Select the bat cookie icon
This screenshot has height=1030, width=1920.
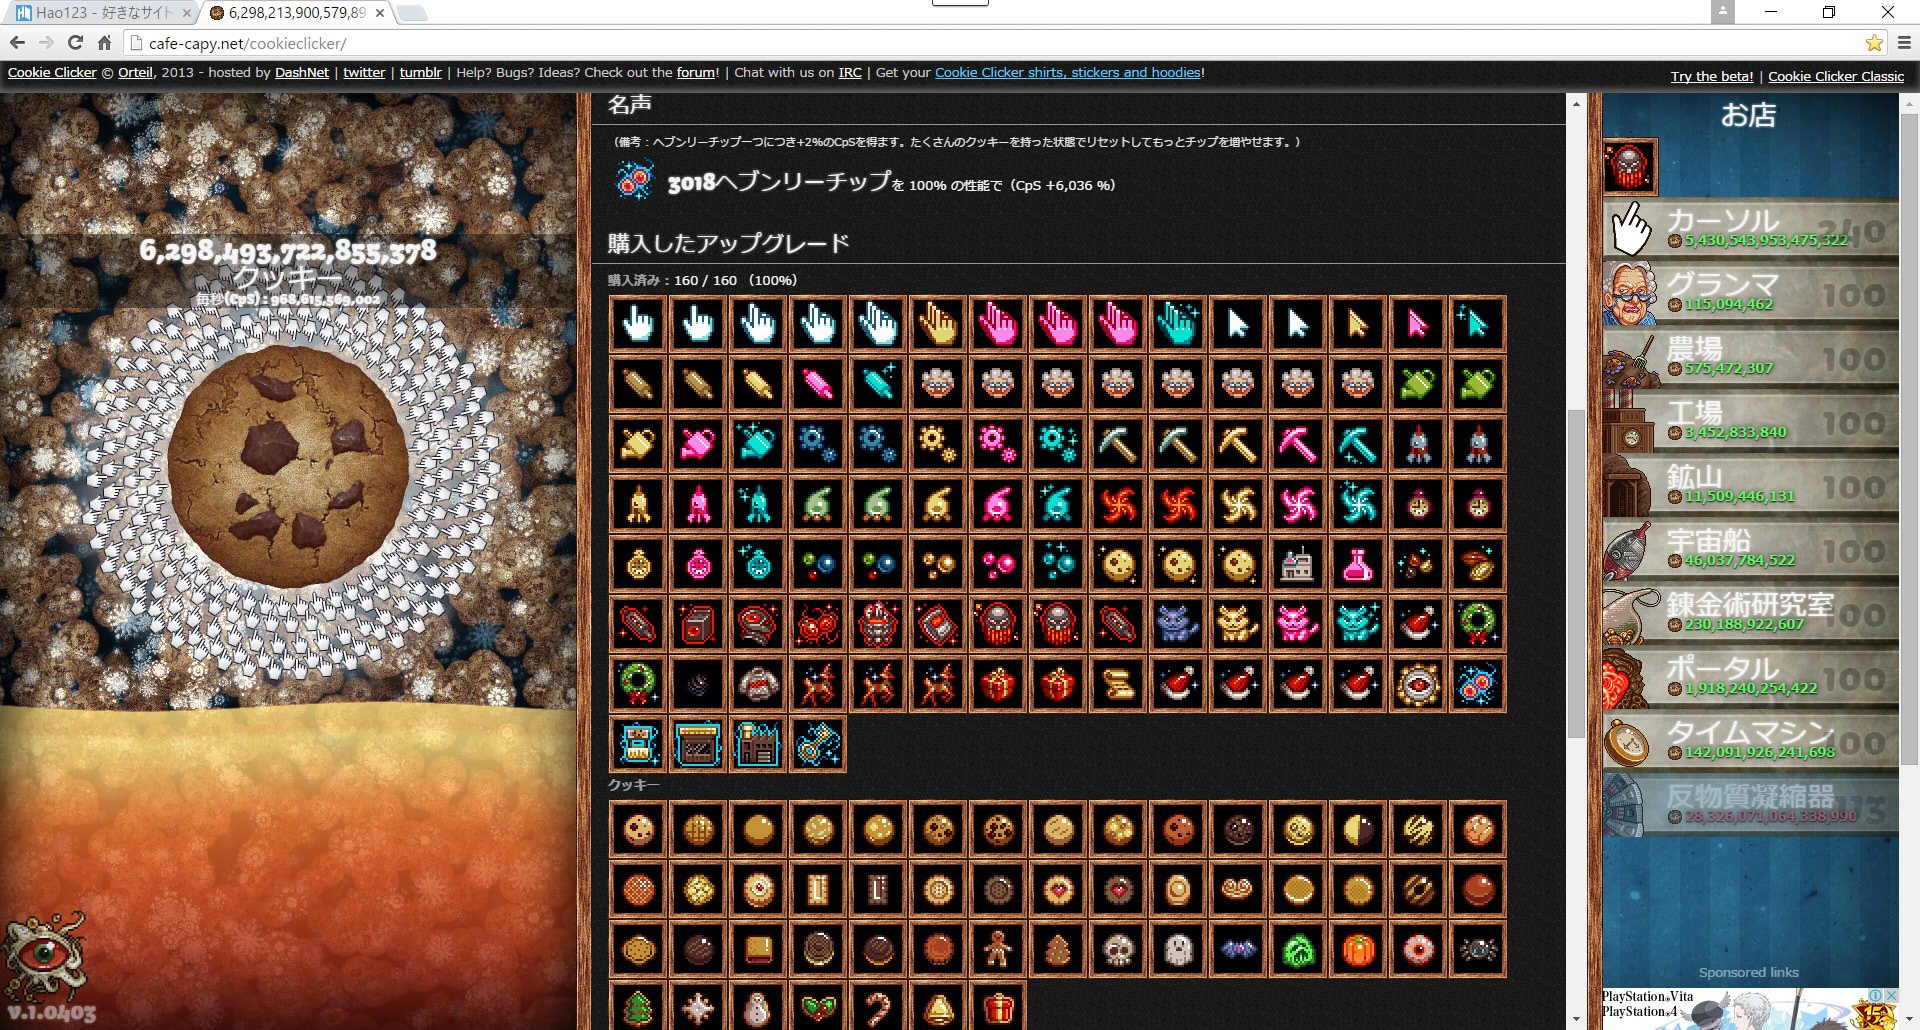[1238, 949]
